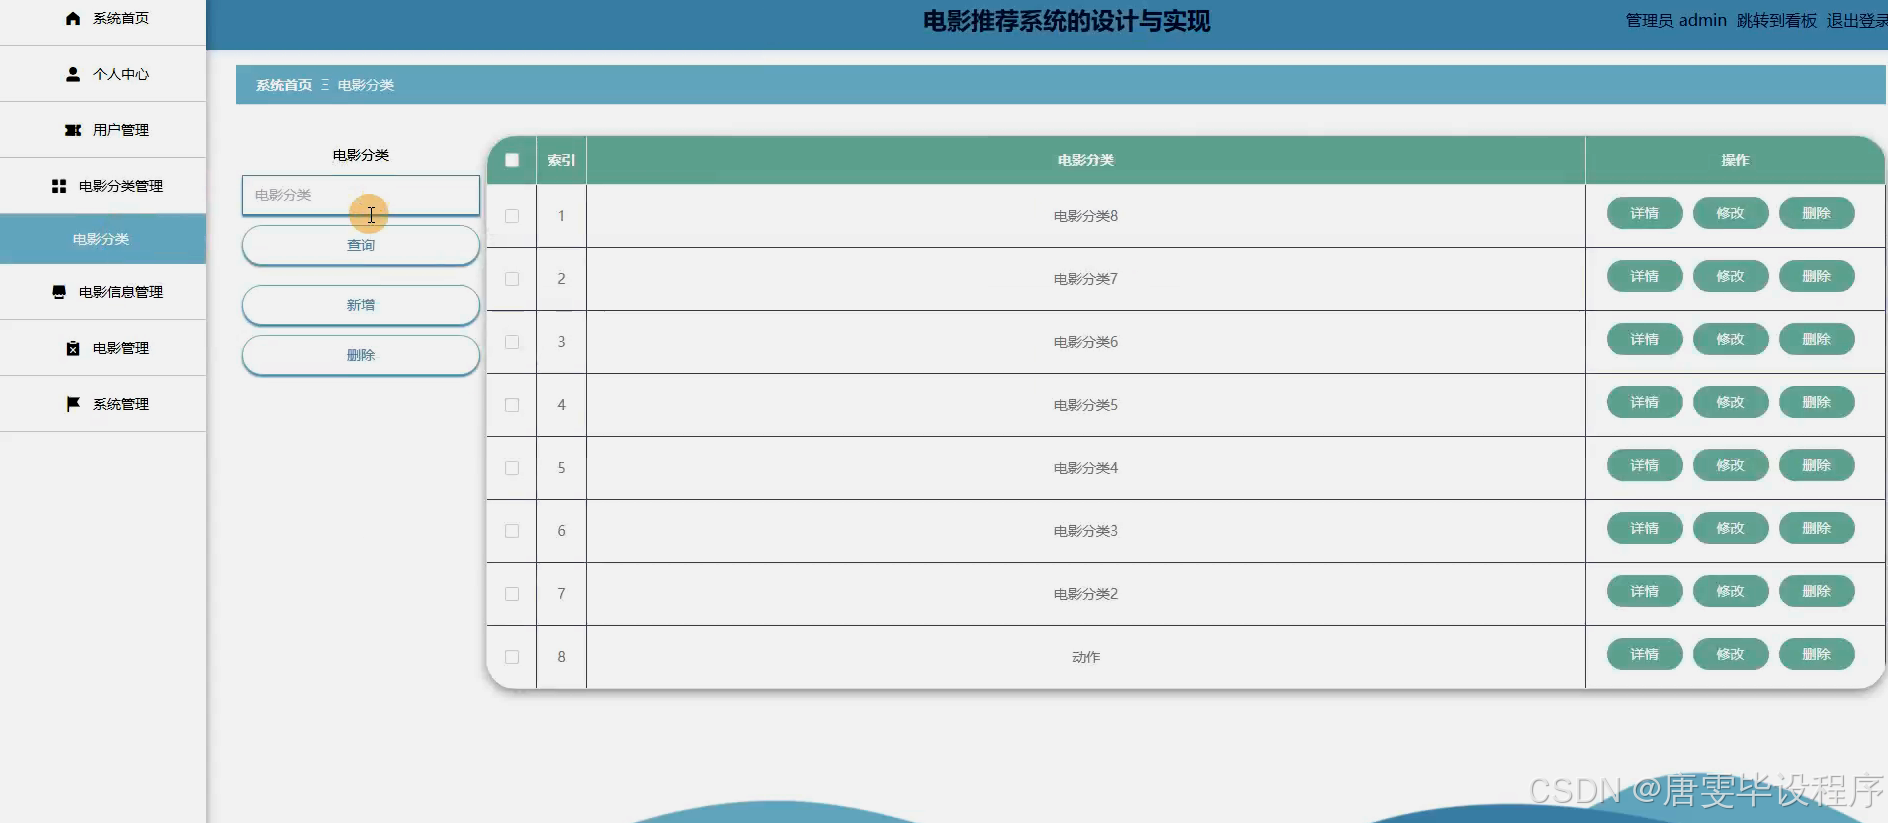Click 修改 for the 动作 row
The height and width of the screenshot is (823, 1888).
click(1730, 654)
